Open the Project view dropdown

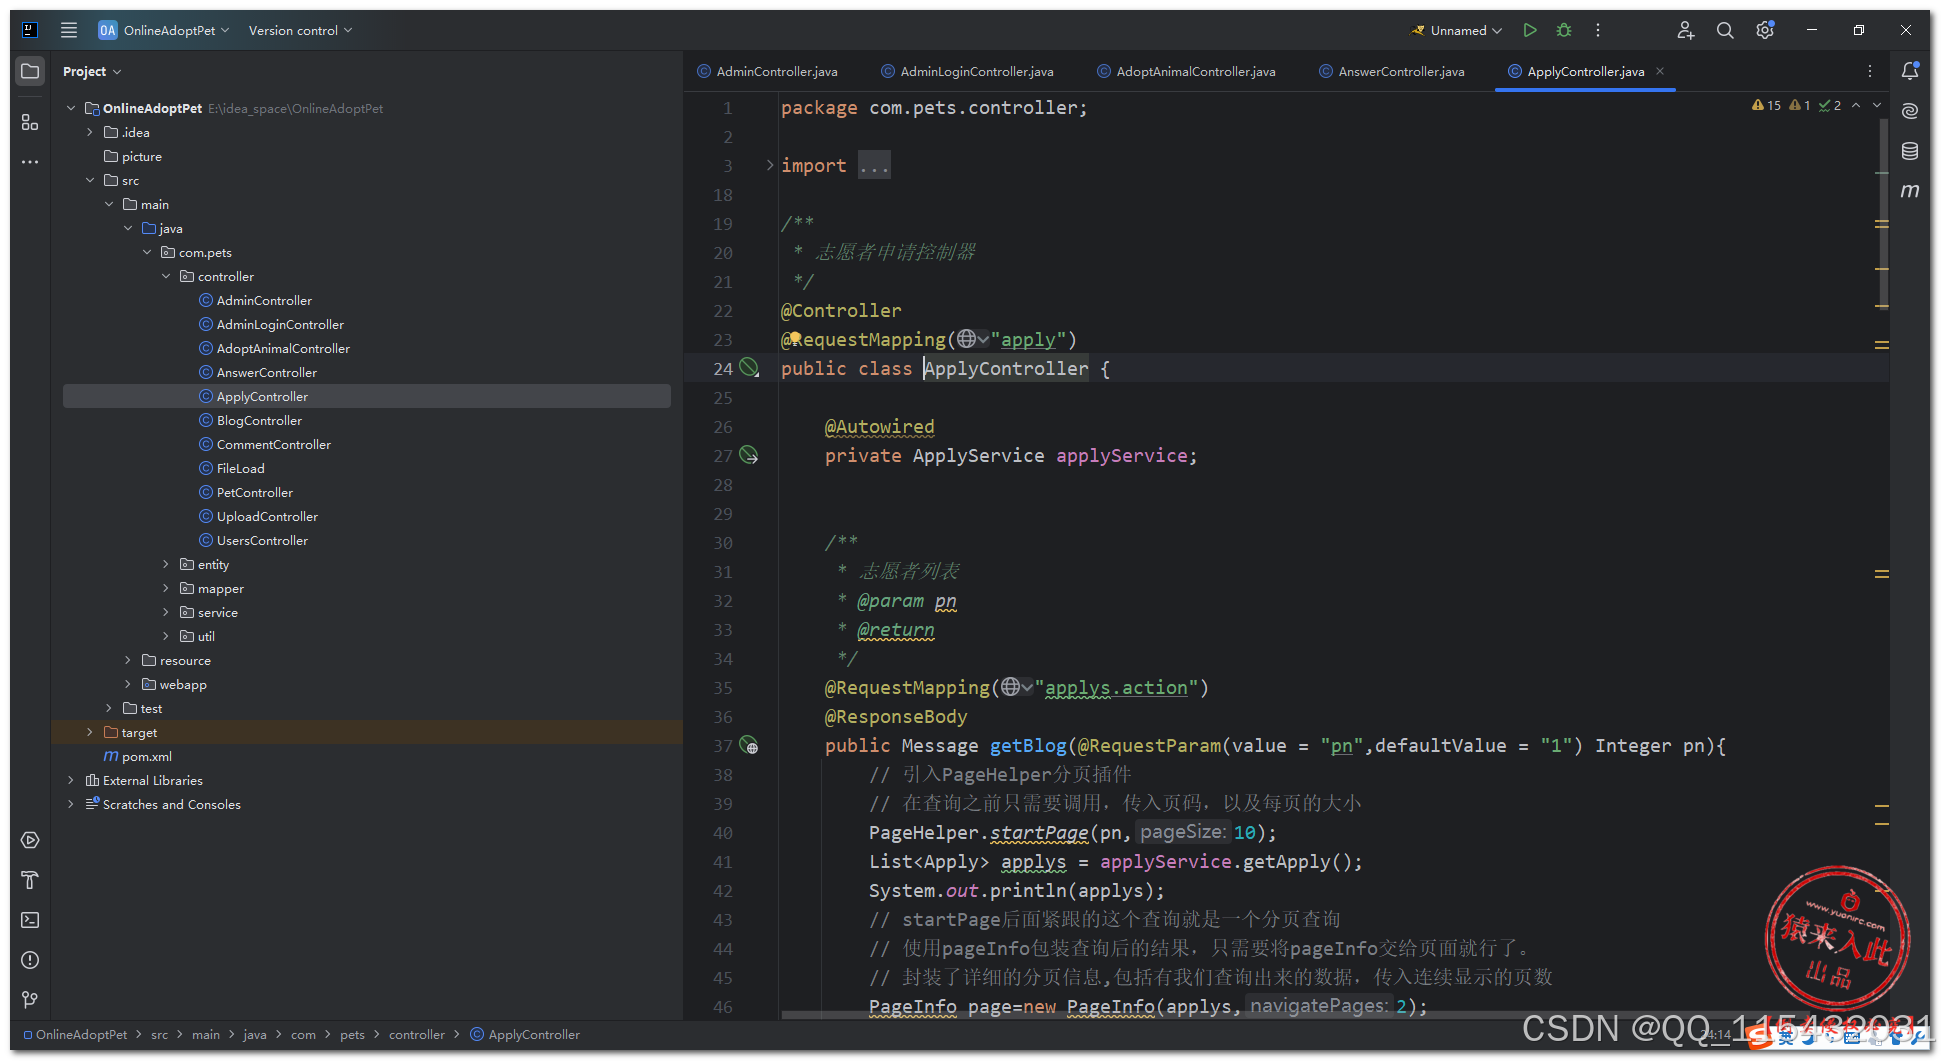[x=92, y=71]
